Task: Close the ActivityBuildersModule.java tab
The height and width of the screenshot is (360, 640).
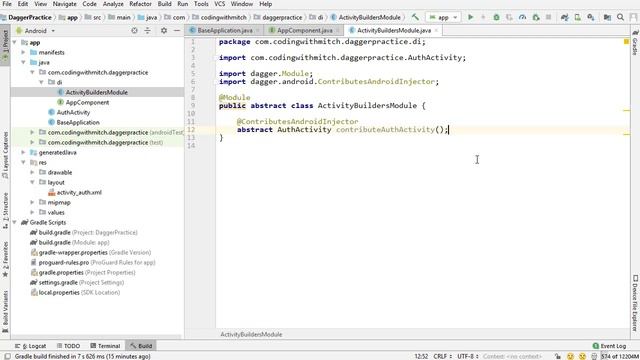Action: (x=436, y=30)
